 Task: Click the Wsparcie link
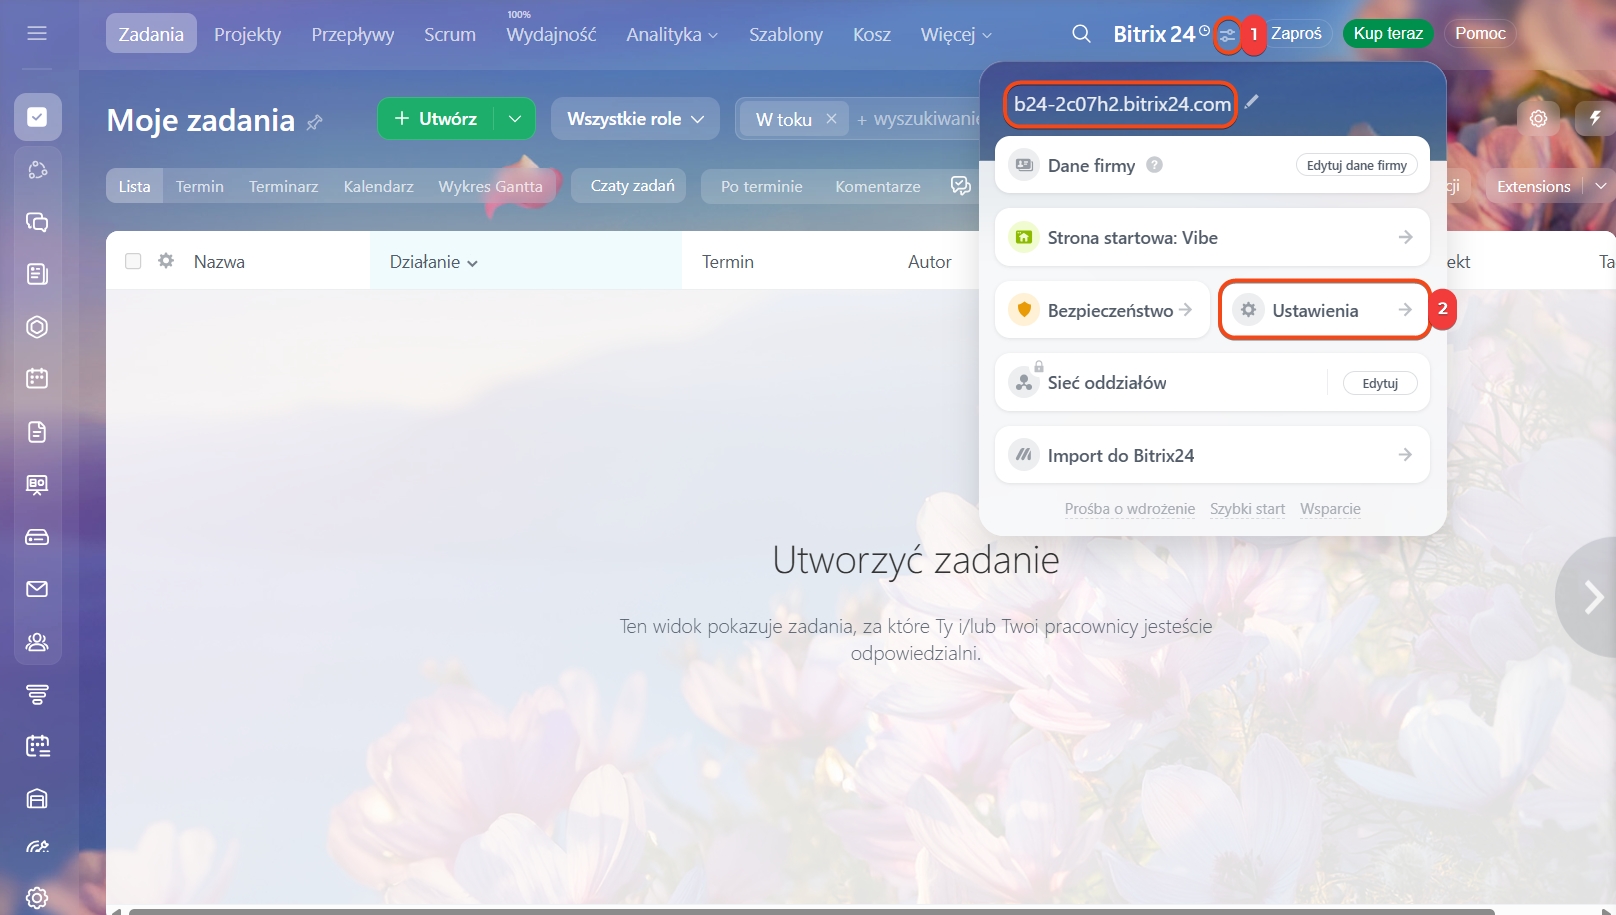coord(1330,509)
